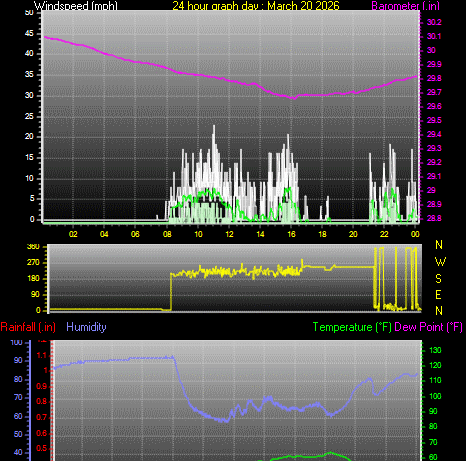Click the 180 wind direction degree label
This screenshot has height=461, width=466.
point(33,278)
